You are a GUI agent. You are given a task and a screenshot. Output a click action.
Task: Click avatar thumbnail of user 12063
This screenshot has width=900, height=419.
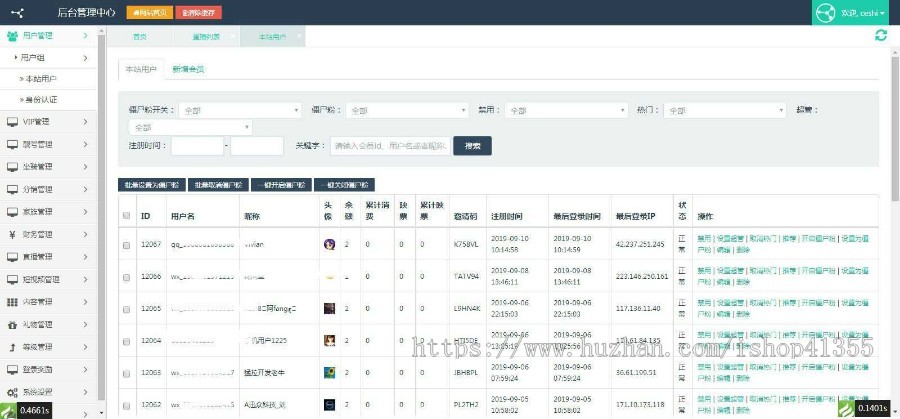(329, 373)
